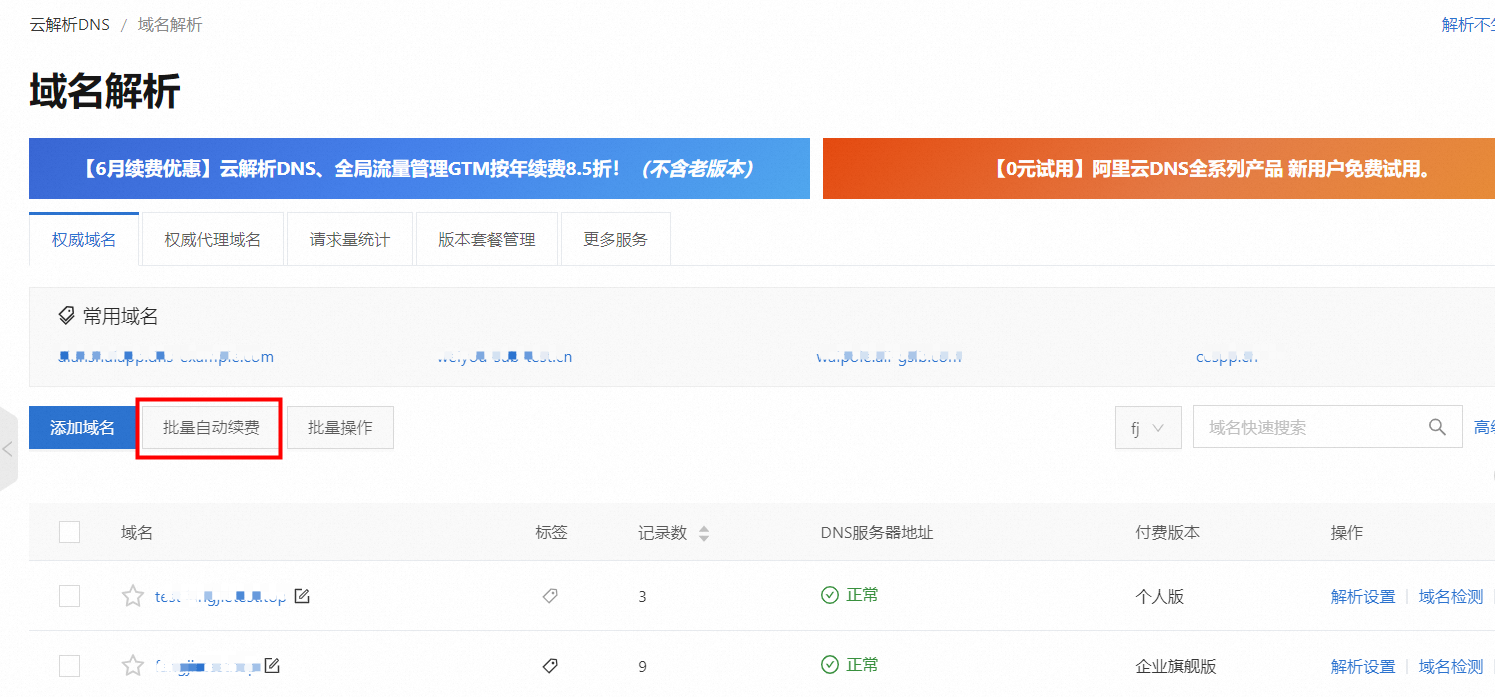Click the 域名解析 breadcrumb item
1495x697 pixels.
tap(170, 25)
